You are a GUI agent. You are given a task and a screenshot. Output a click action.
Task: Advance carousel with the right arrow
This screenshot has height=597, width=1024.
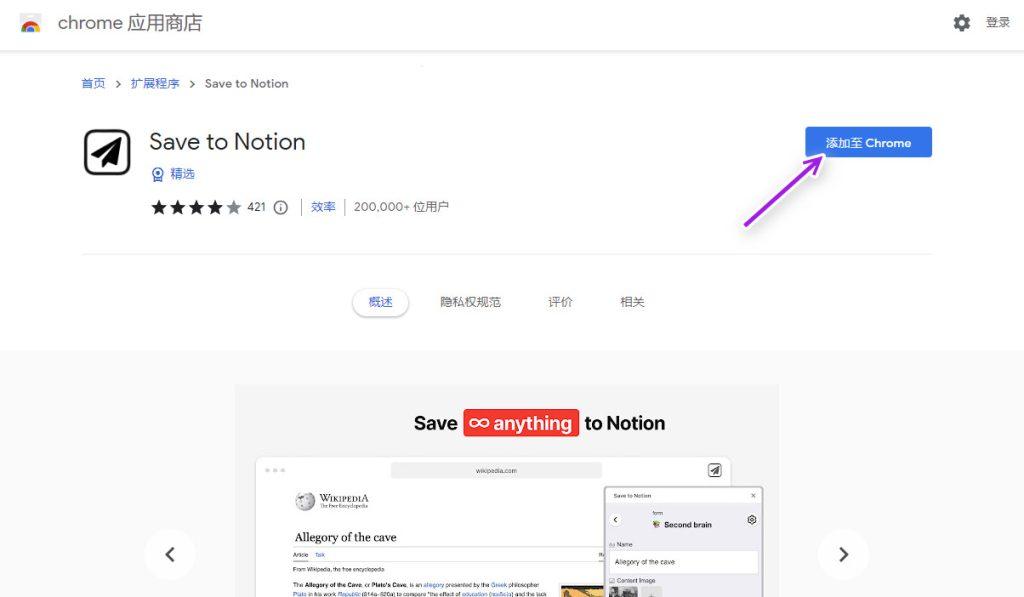[843, 553]
